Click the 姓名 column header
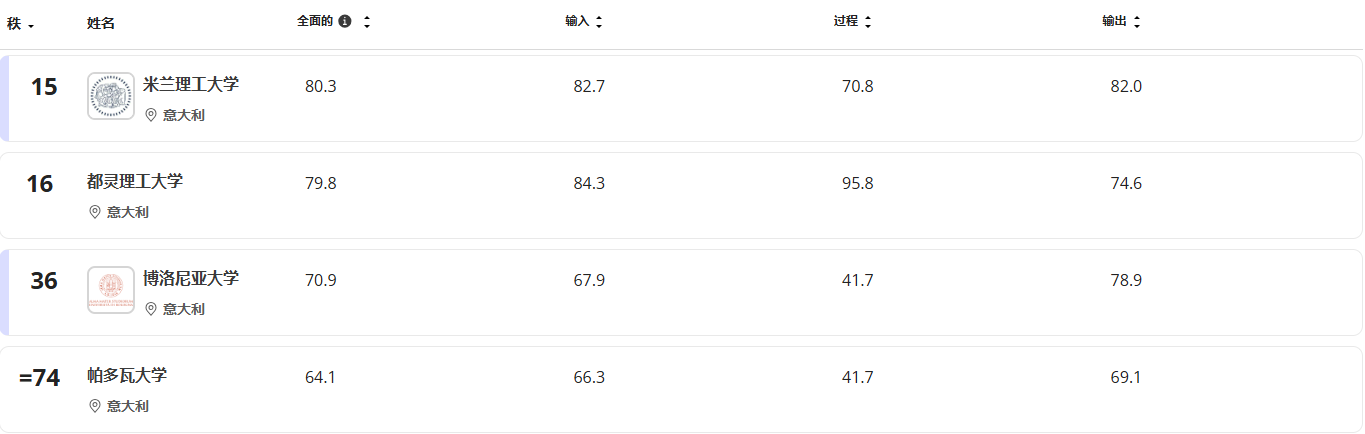The width and height of the screenshot is (1365, 434). click(x=101, y=23)
